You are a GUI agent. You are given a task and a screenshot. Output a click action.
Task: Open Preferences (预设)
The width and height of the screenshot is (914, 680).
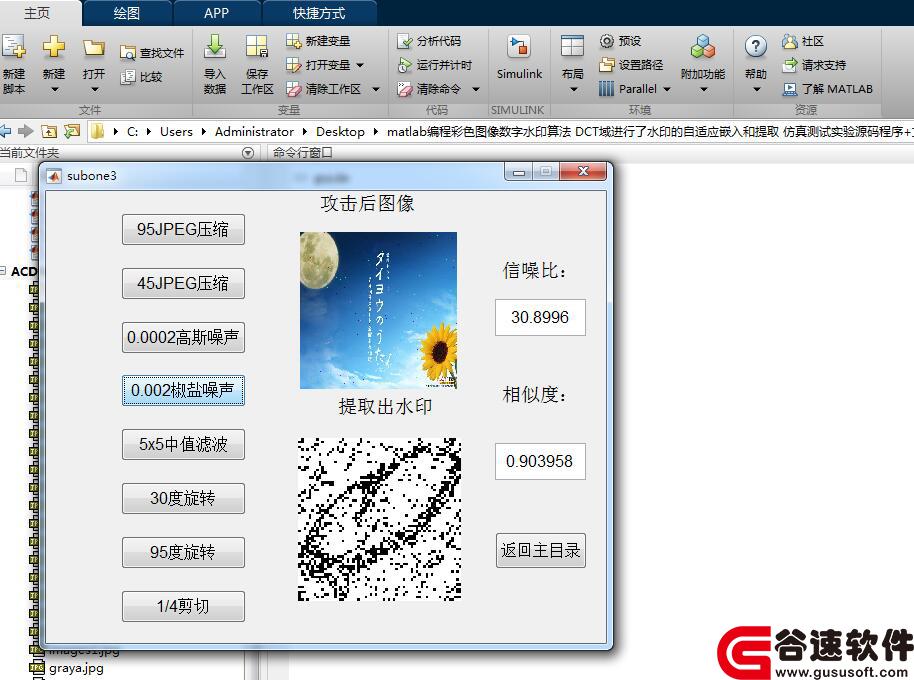tap(620, 41)
